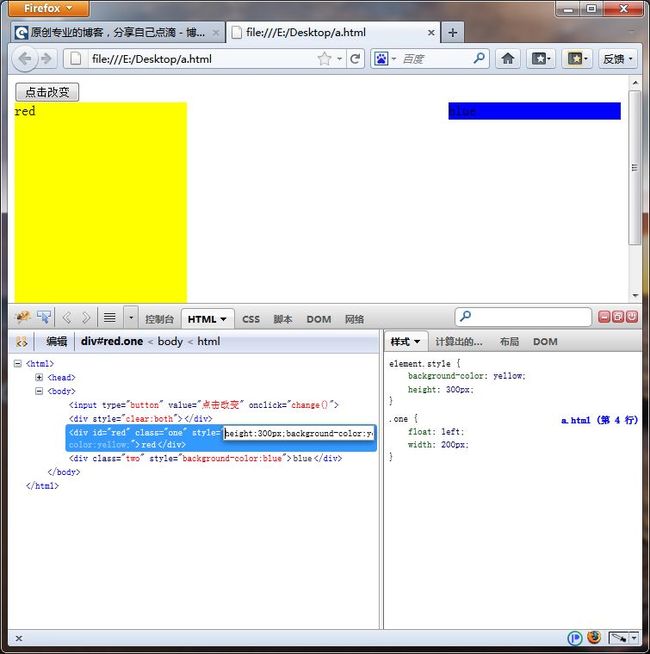Deactivate Firebug with power icon
The image size is (650, 654).
tap(632, 317)
